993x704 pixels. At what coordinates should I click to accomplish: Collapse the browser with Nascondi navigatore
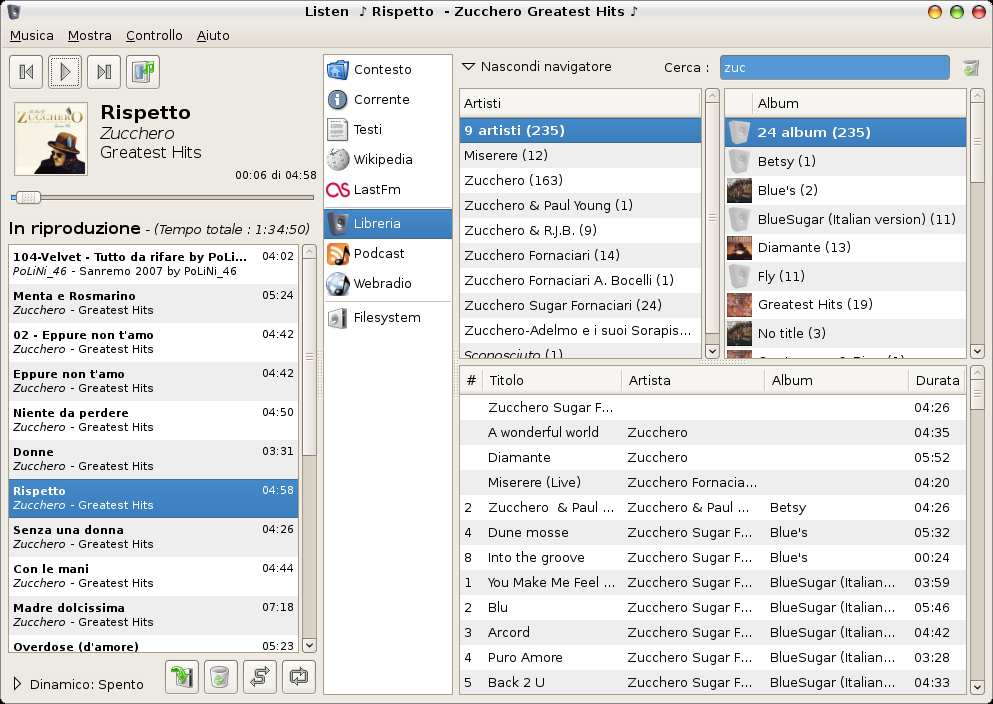[x=537, y=66]
